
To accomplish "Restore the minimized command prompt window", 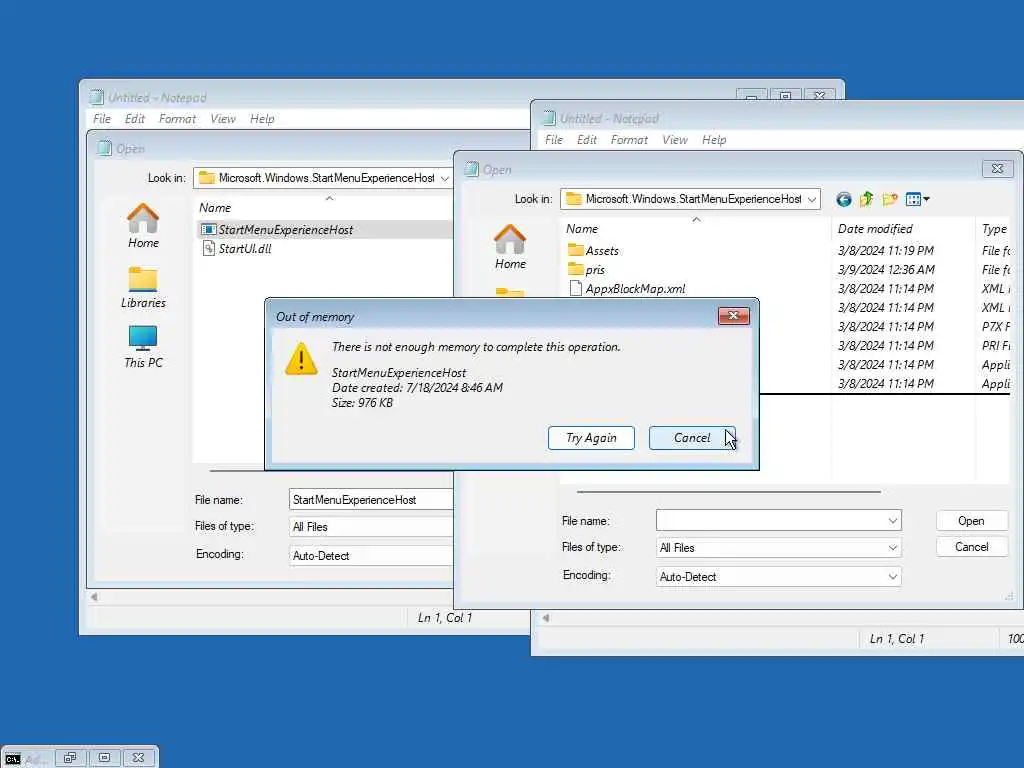I will [71, 758].
